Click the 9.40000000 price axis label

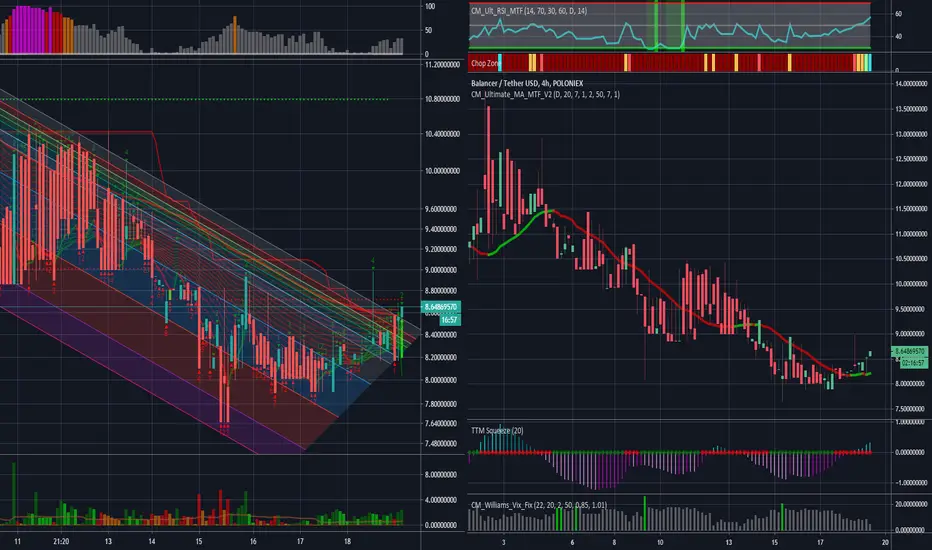[x=441, y=229]
